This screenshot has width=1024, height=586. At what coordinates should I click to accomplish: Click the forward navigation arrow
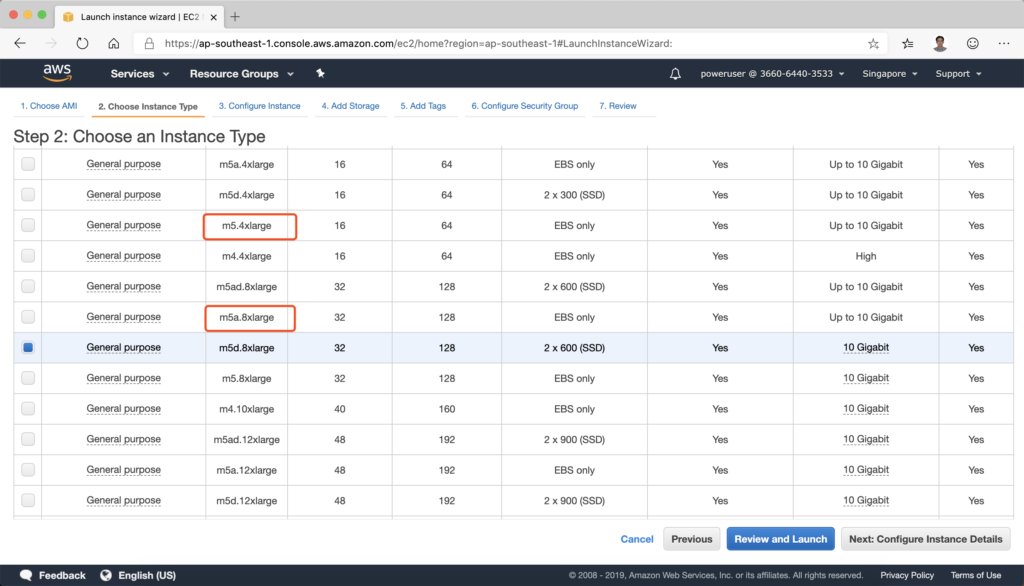[x=51, y=44]
